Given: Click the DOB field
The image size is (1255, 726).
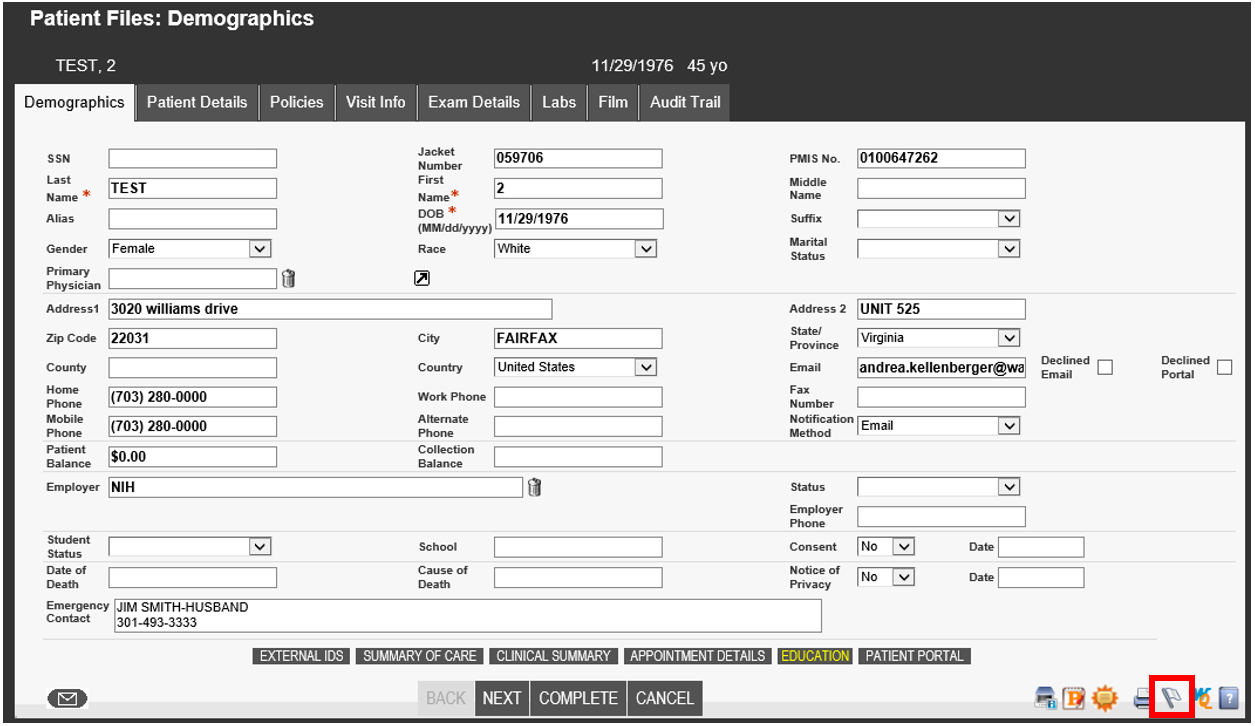Looking at the screenshot, I should (578, 219).
